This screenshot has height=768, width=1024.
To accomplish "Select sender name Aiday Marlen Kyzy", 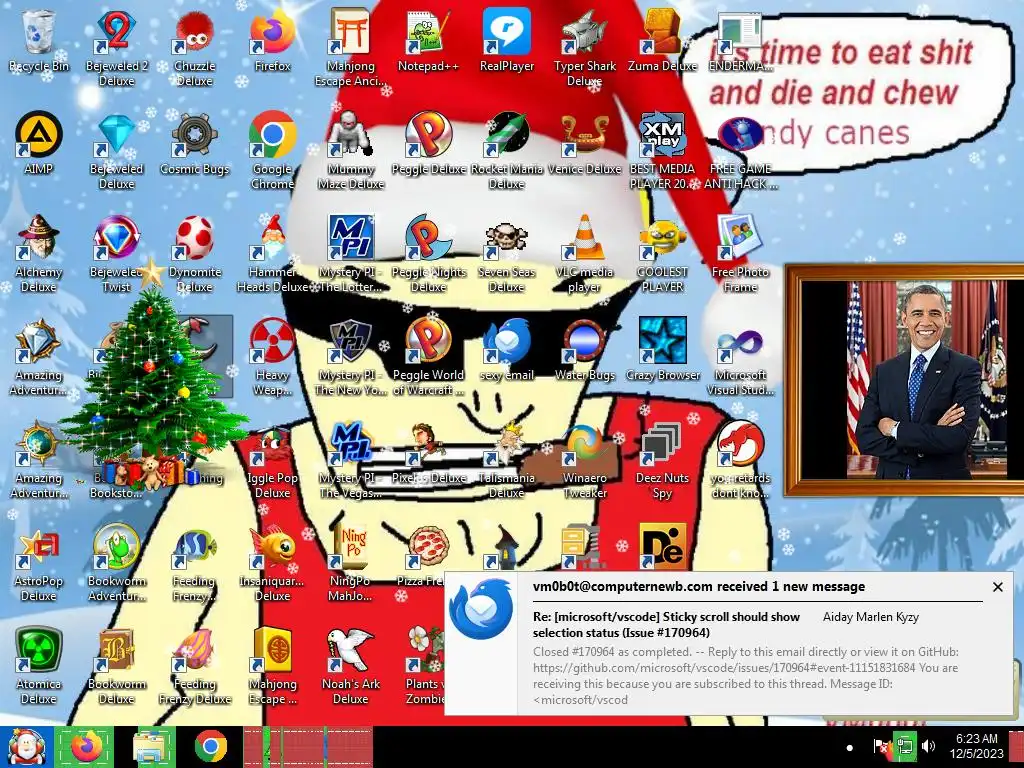I will (x=871, y=616).
